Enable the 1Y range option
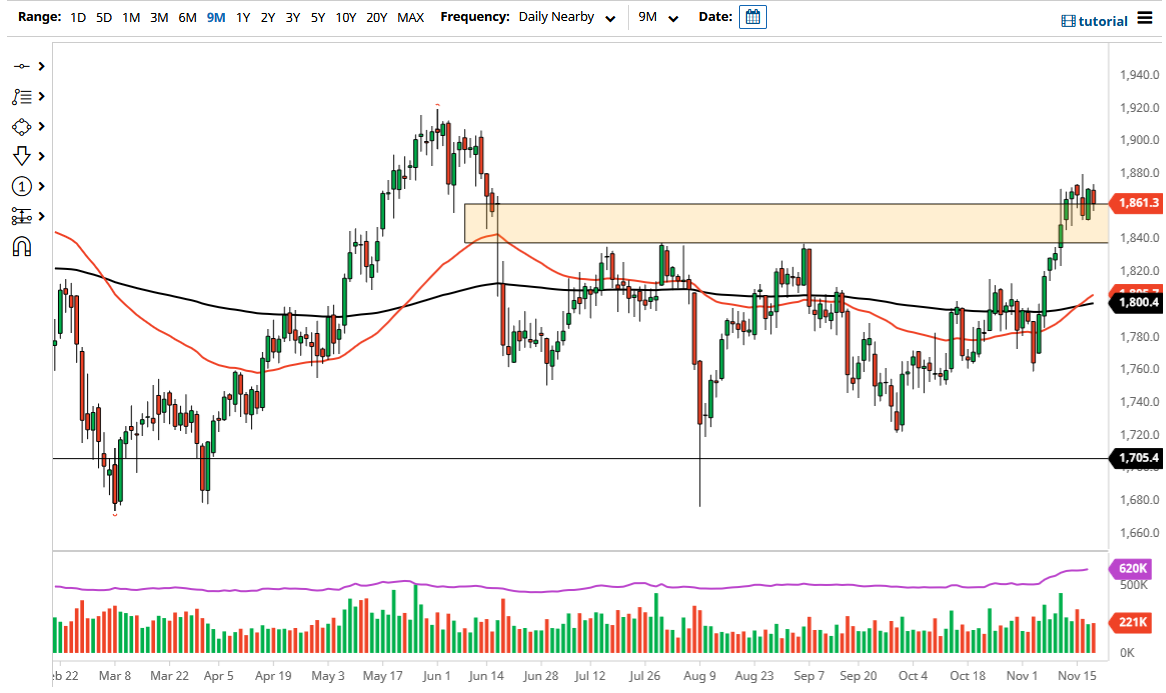This screenshot has height=693, width=1166. click(242, 17)
